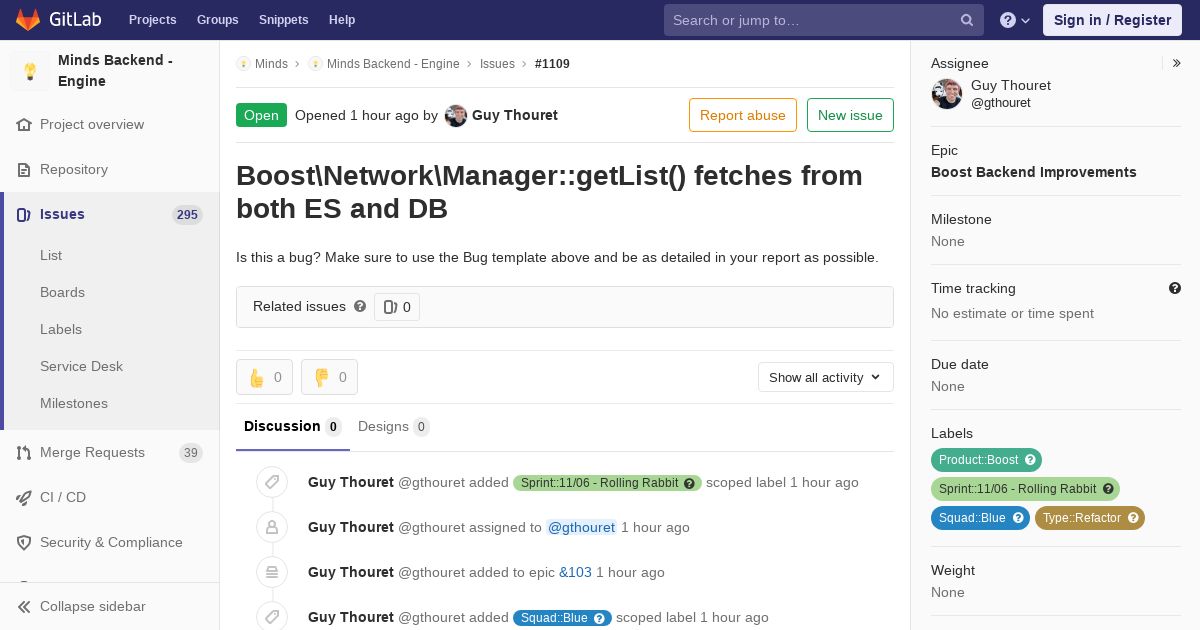The width and height of the screenshot is (1200, 630).
Task: Click the related issues count badge
Action: 397,307
